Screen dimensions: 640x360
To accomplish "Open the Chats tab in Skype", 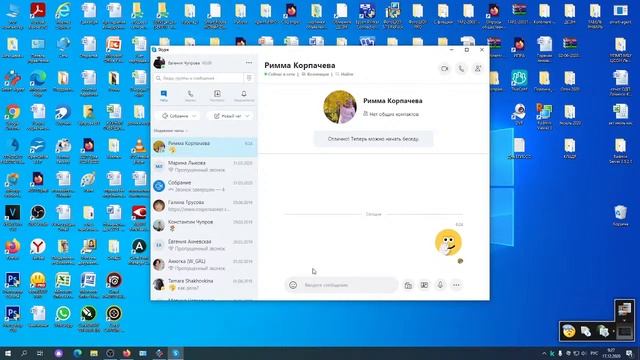I will 164,96.
